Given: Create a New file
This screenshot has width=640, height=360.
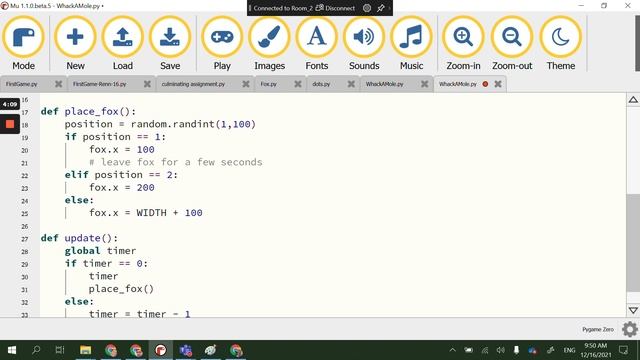Looking at the screenshot, I should tap(75, 43).
